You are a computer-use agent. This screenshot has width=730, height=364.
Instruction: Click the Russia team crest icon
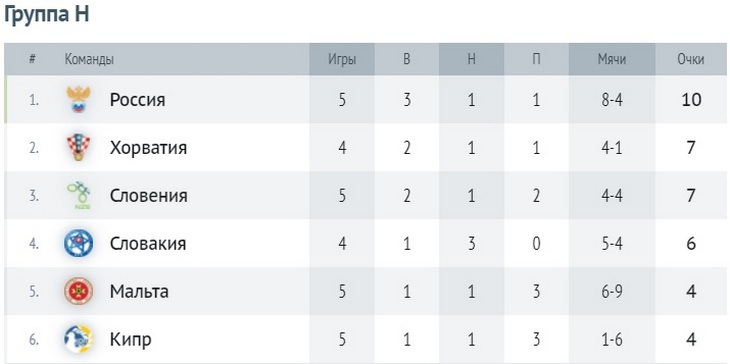tap(79, 100)
